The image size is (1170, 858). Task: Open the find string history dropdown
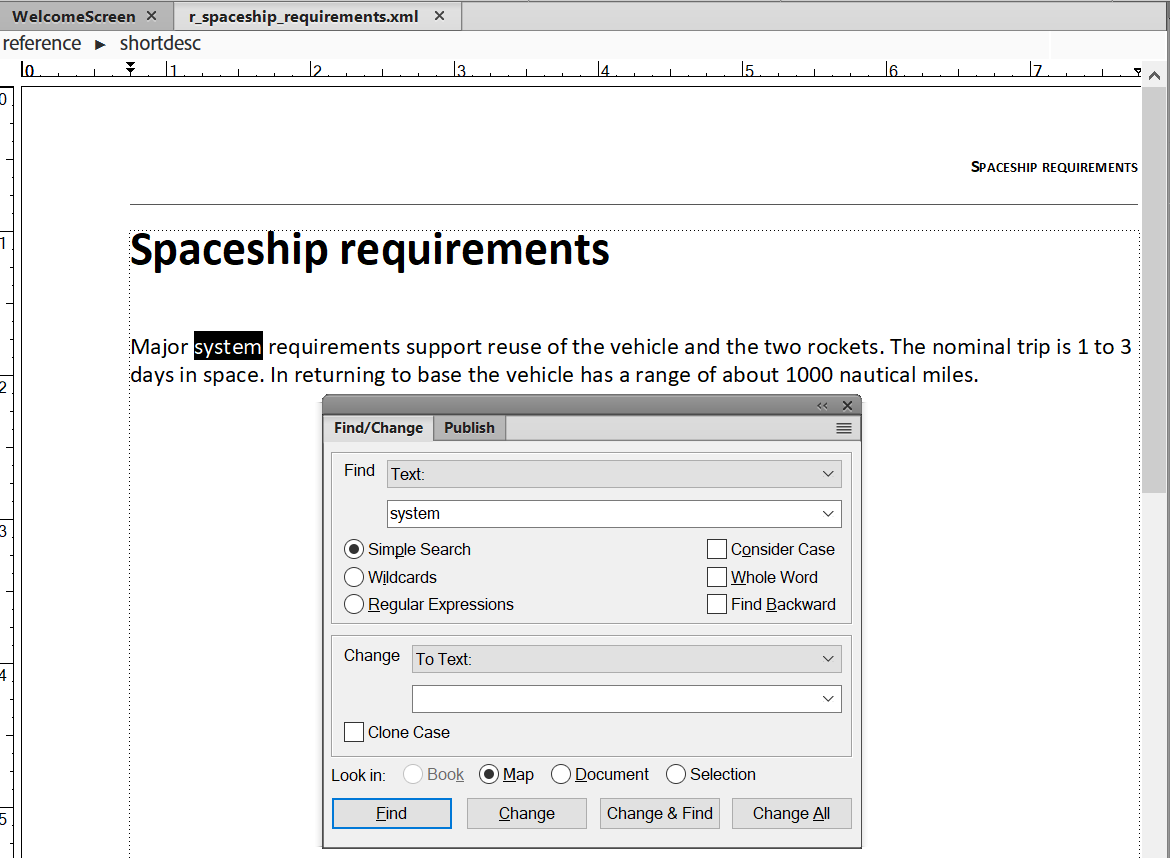pos(828,514)
